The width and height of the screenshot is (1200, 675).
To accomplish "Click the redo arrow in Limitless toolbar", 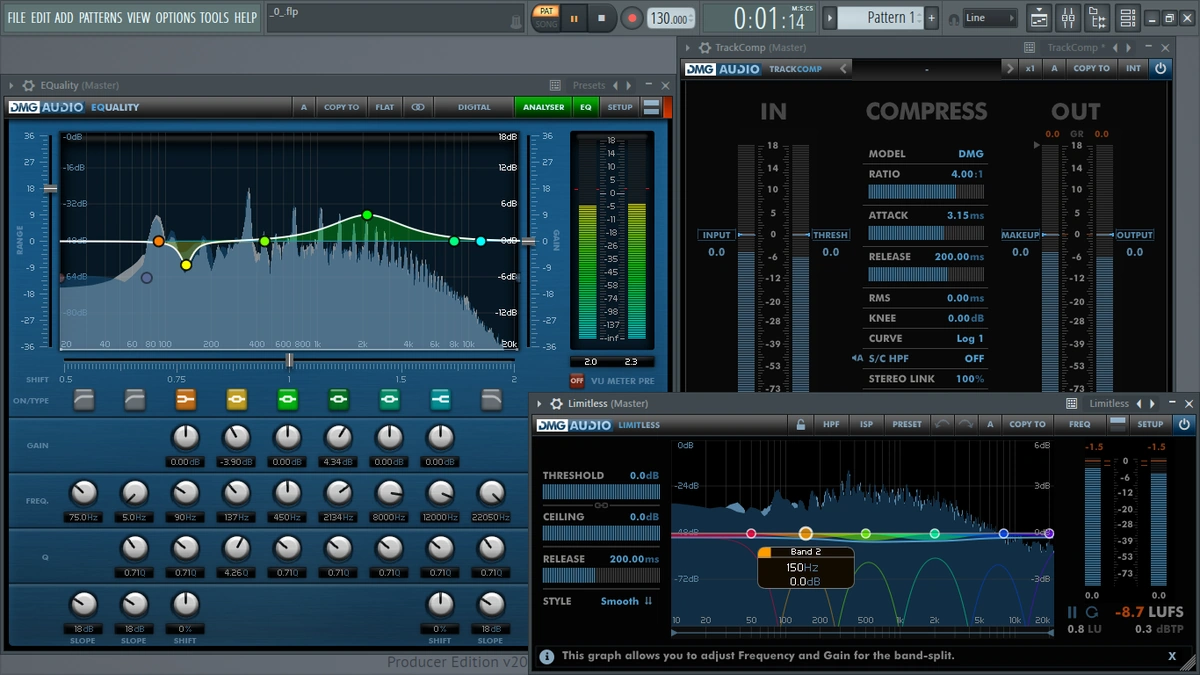I will click(966, 424).
